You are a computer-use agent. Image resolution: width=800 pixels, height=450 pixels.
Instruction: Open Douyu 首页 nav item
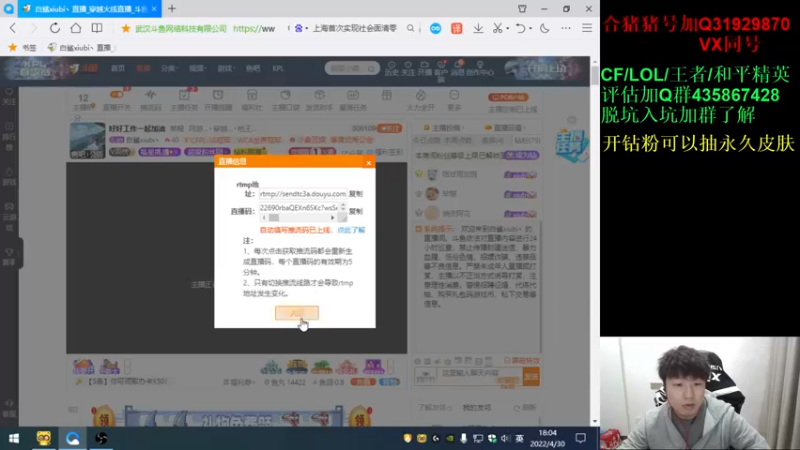point(118,68)
